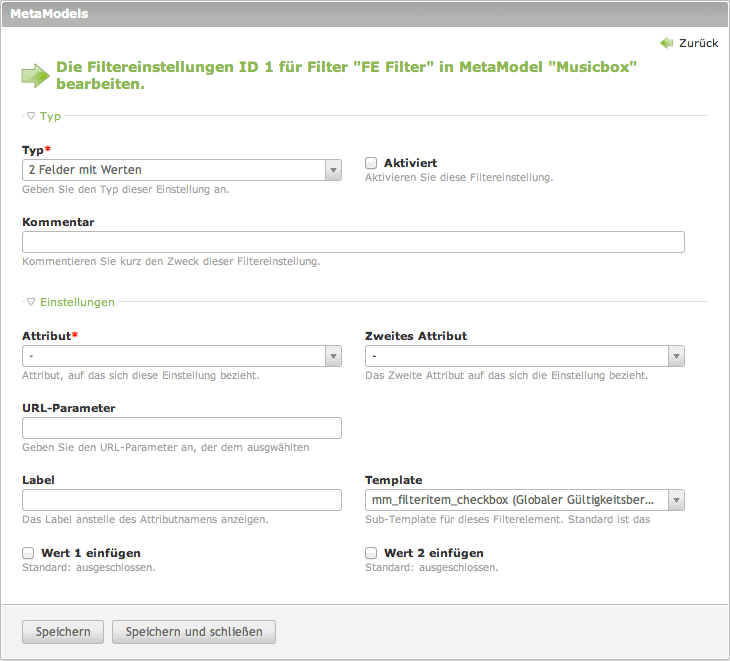Open the Zweites Attribut dropdown

tap(524, 357)
